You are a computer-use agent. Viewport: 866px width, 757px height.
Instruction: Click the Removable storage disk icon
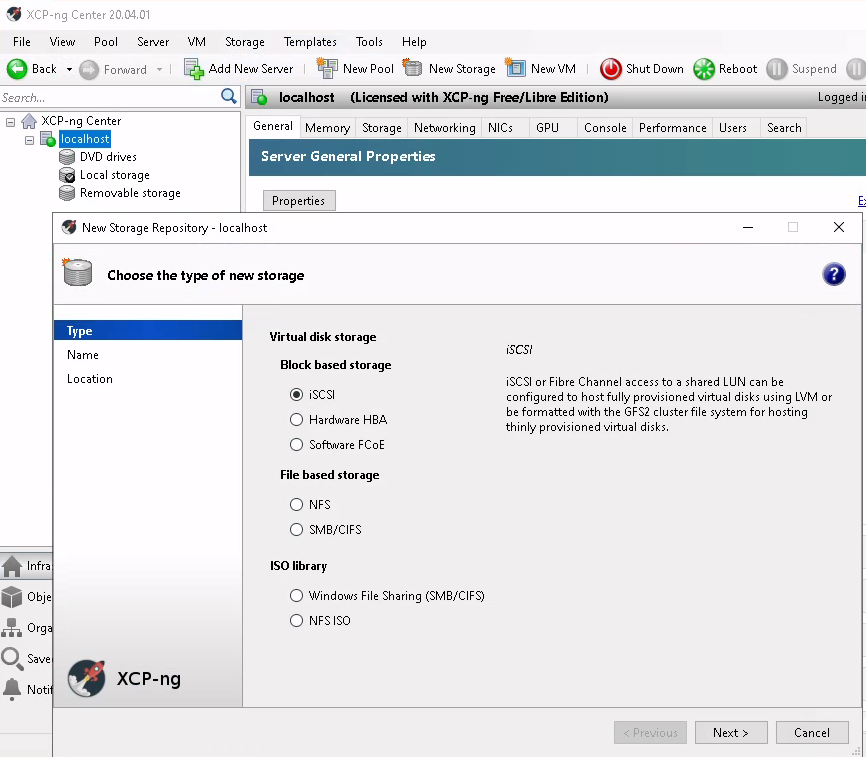[67, 193]
